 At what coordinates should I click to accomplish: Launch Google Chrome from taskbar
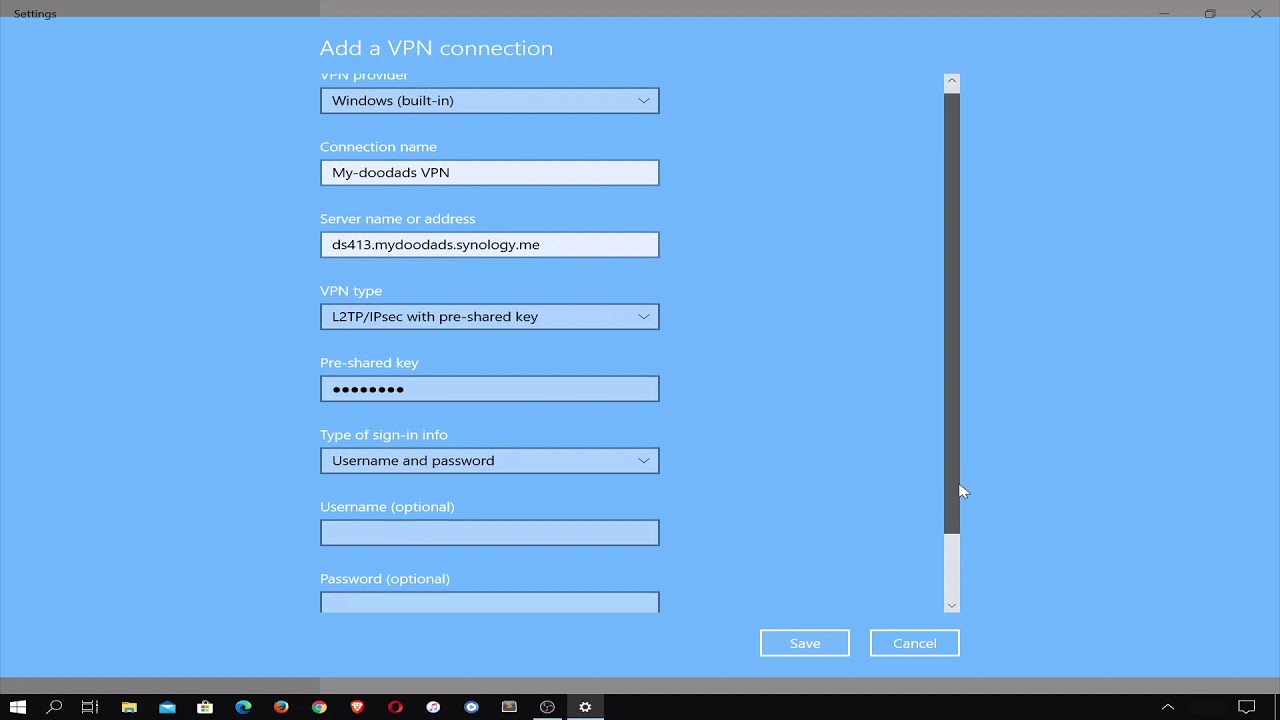click(319, 707)
